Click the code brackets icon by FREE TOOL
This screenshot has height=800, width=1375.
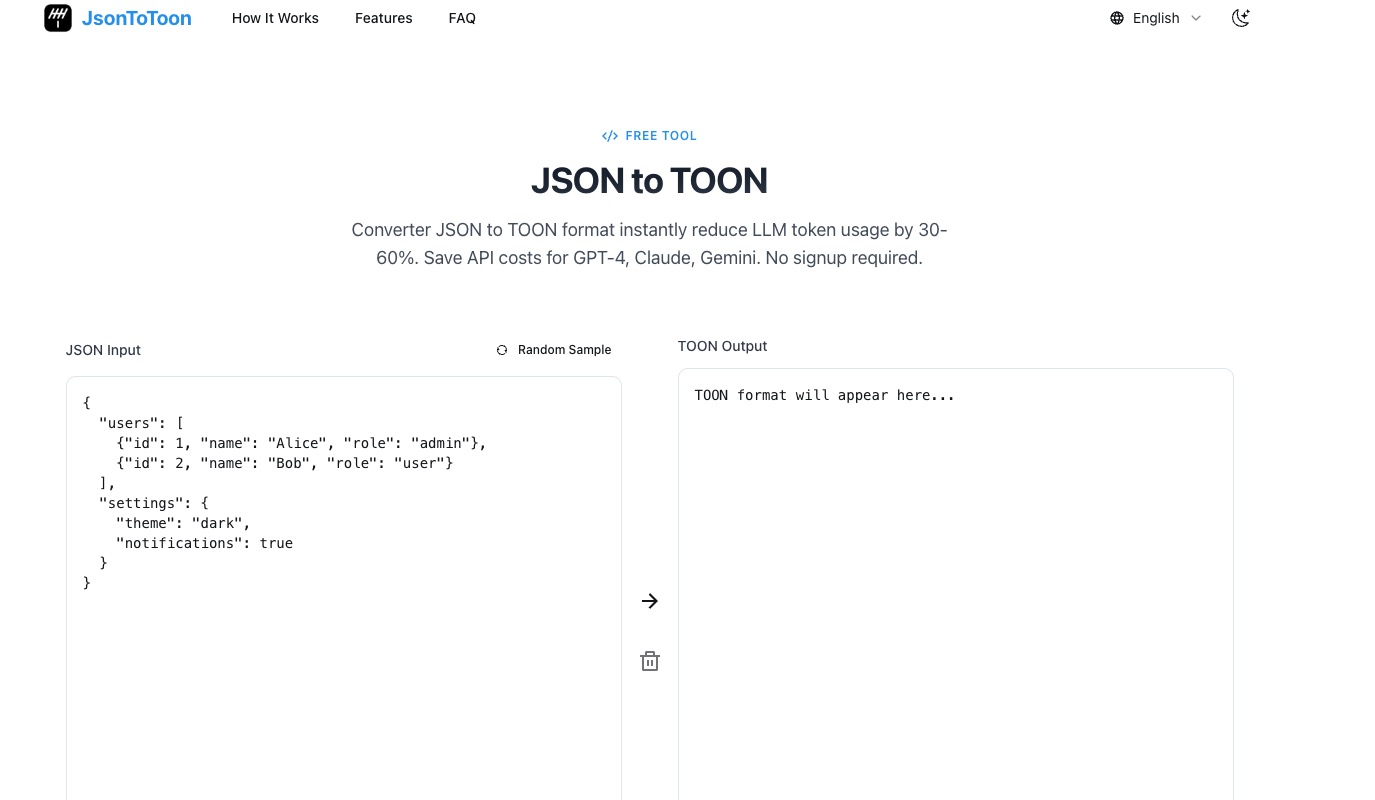(609, 136)
